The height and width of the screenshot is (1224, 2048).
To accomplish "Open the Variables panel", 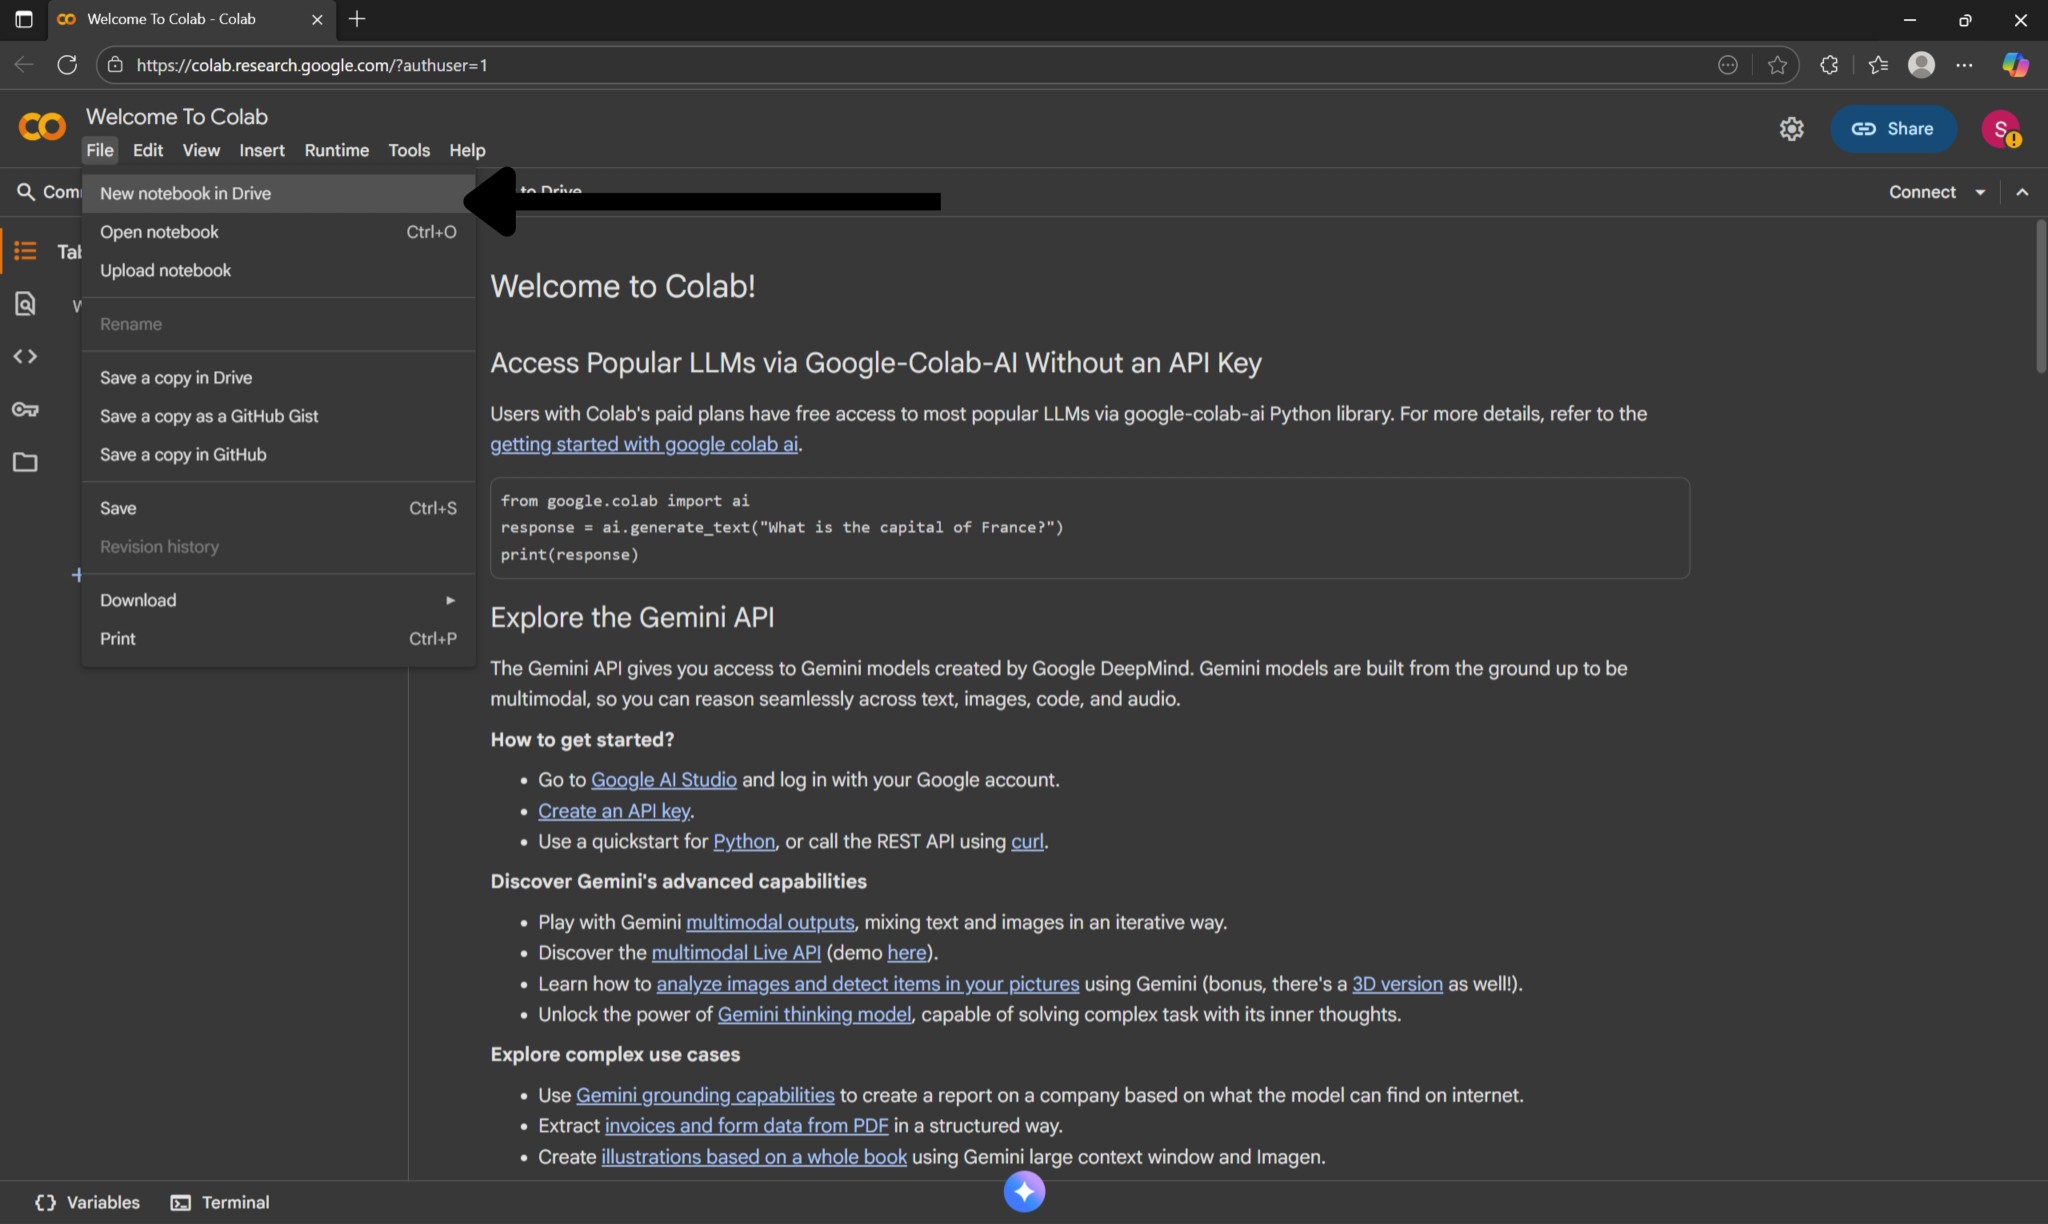I will click(88, 1202).
